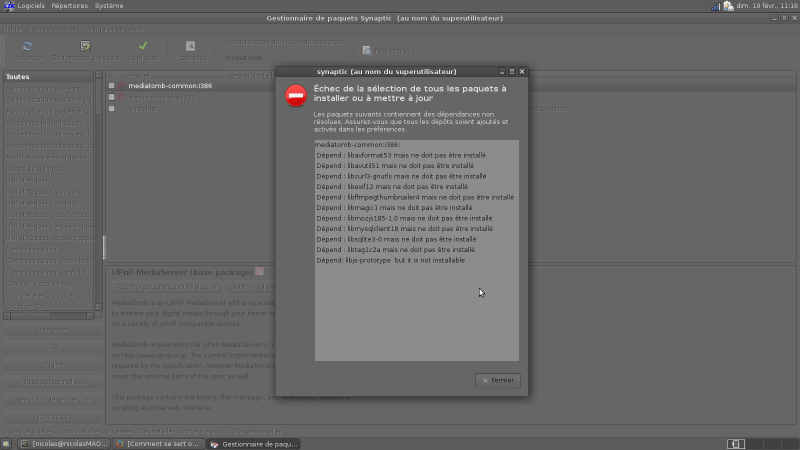Switch to Gestionnaire de paquets taskbar entry
The image size is (800, 450).
click(254, 444)
